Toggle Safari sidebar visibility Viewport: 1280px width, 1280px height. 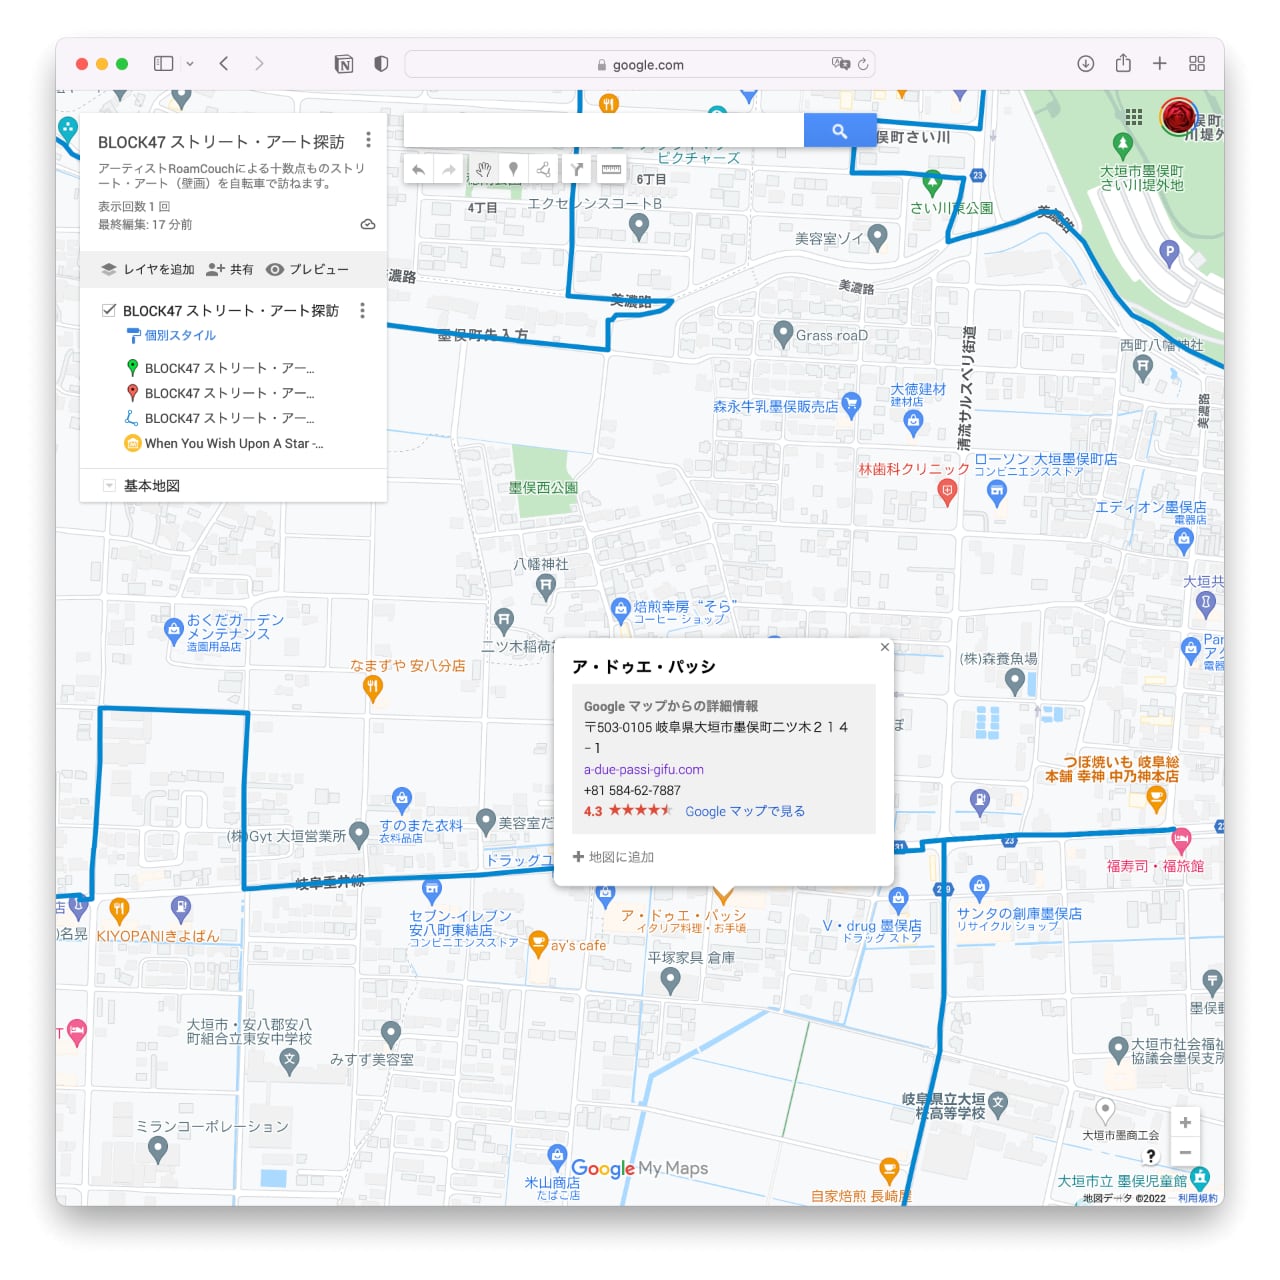(163, 64)
